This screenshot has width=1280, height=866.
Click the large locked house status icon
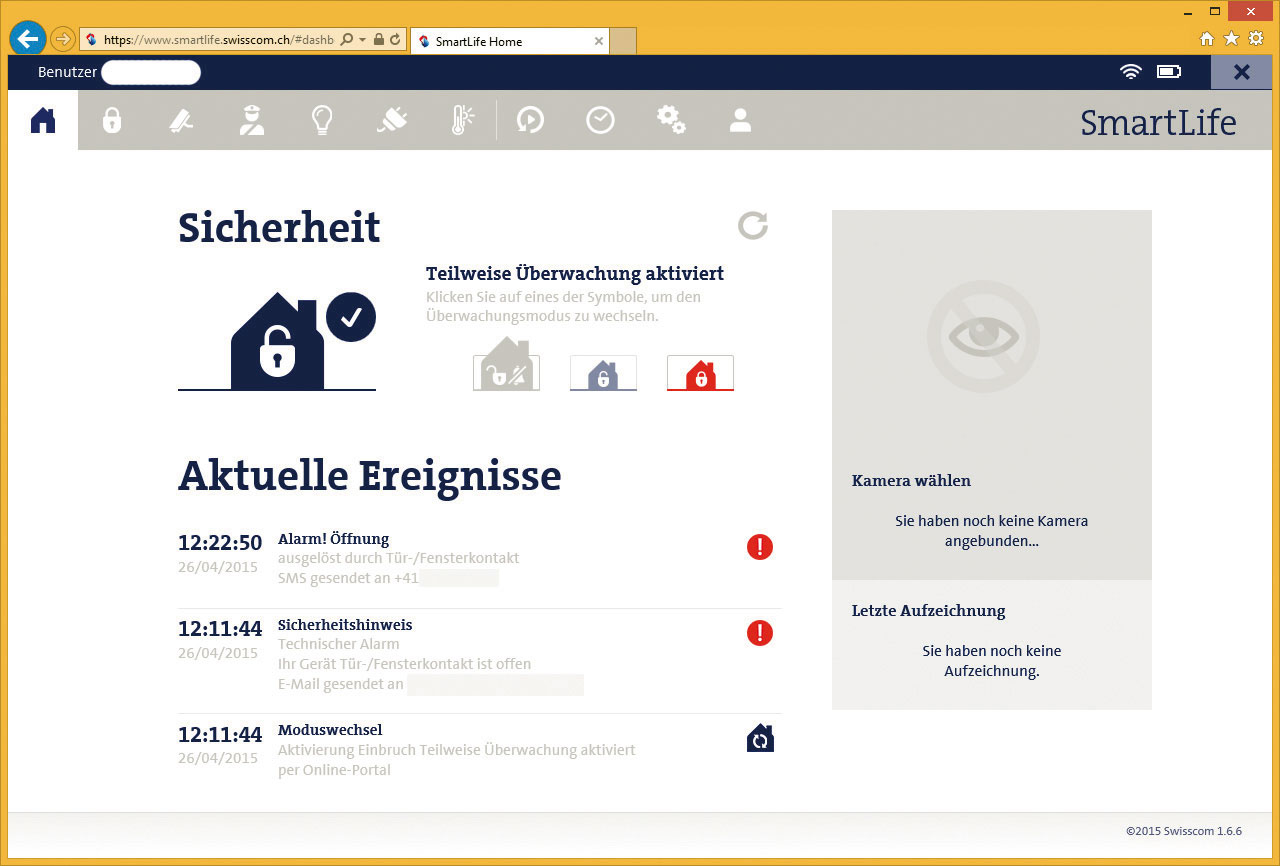click(278, 340)
